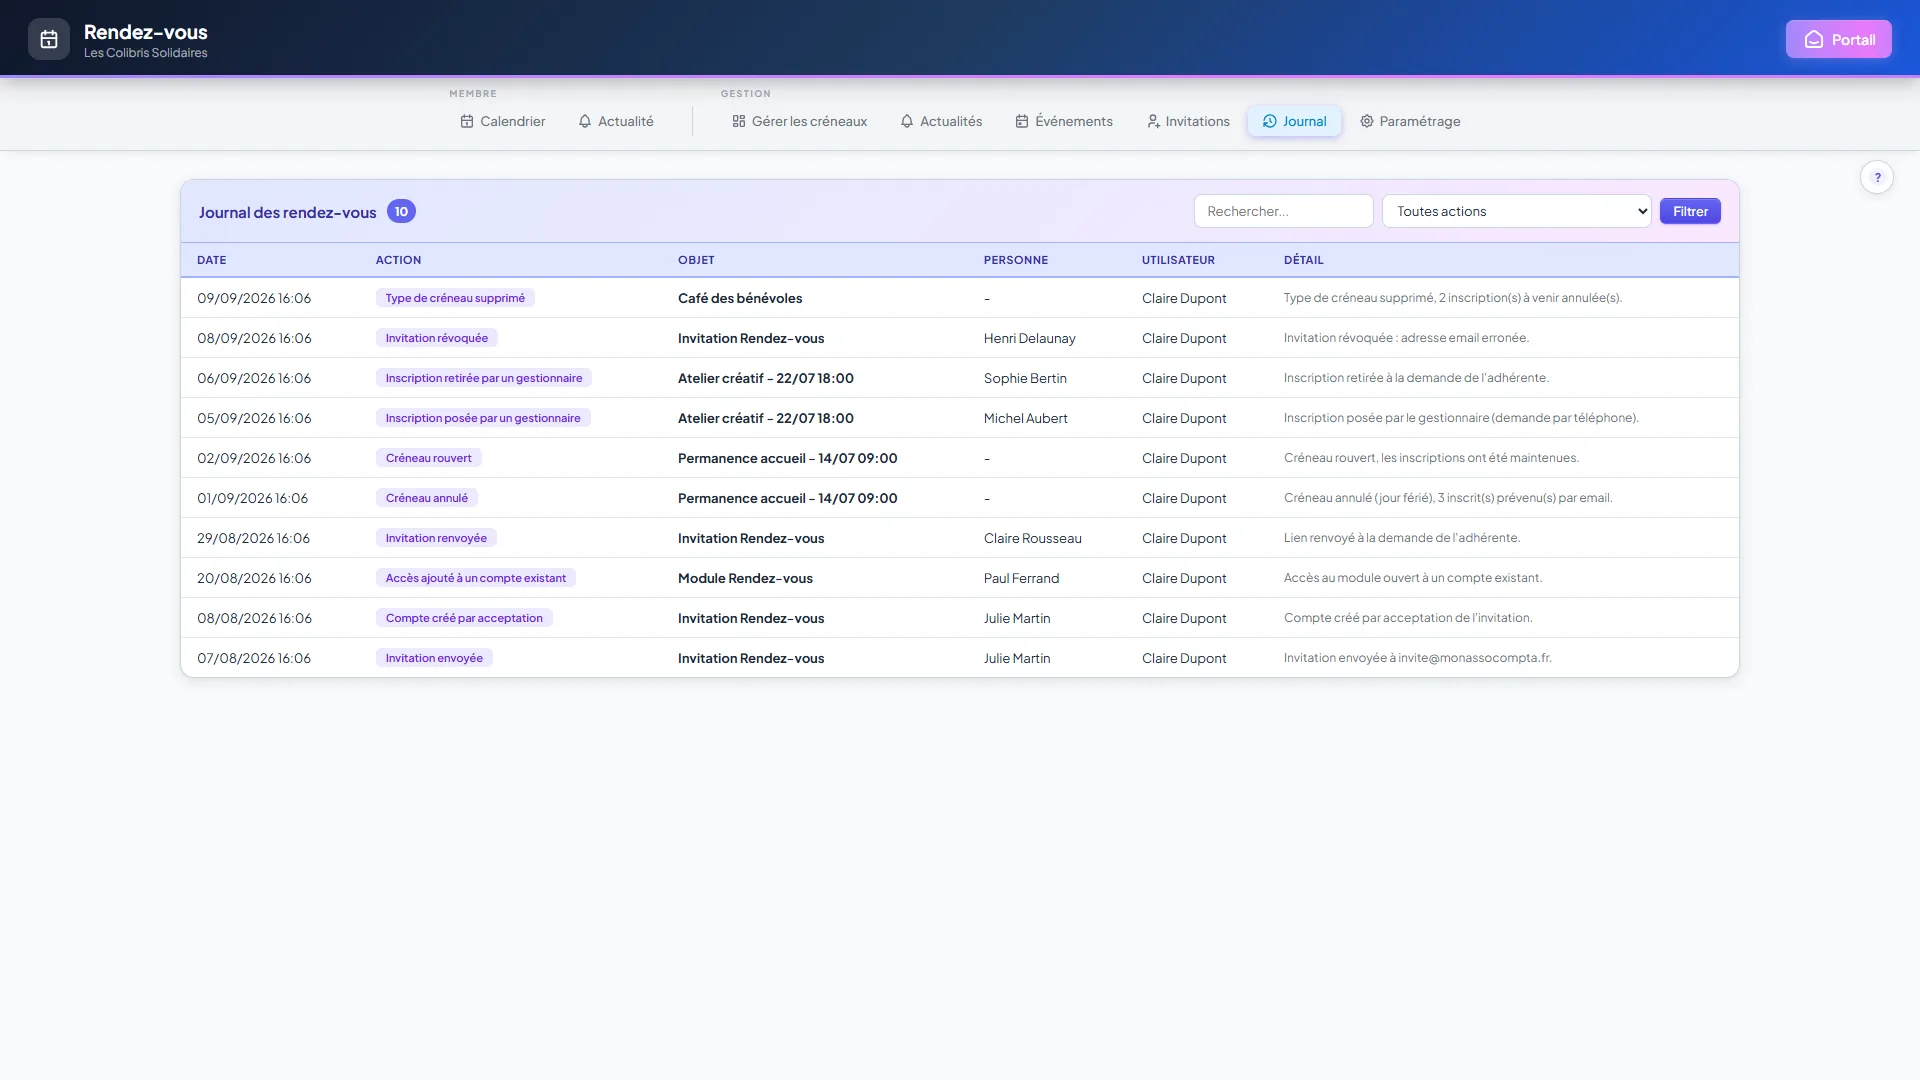Viewport: 1920px width, 1080px height.
Task: Click the Créneau annulé tag
Action: [427, 498]
